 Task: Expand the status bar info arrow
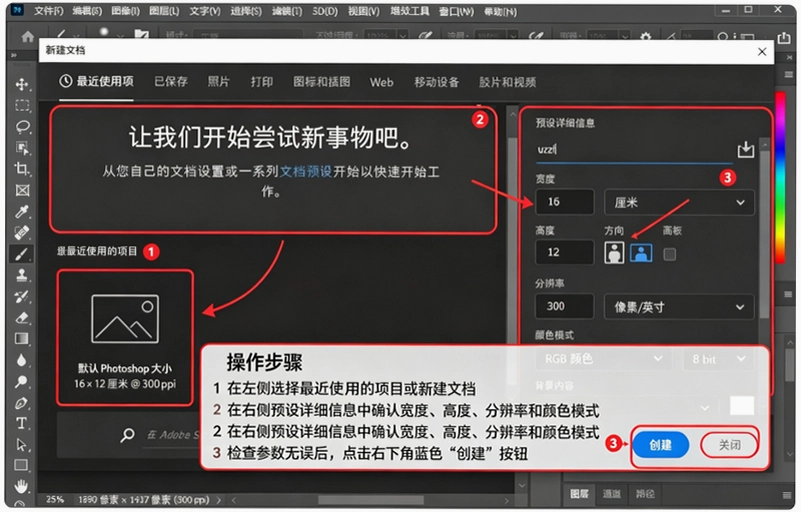219,500
